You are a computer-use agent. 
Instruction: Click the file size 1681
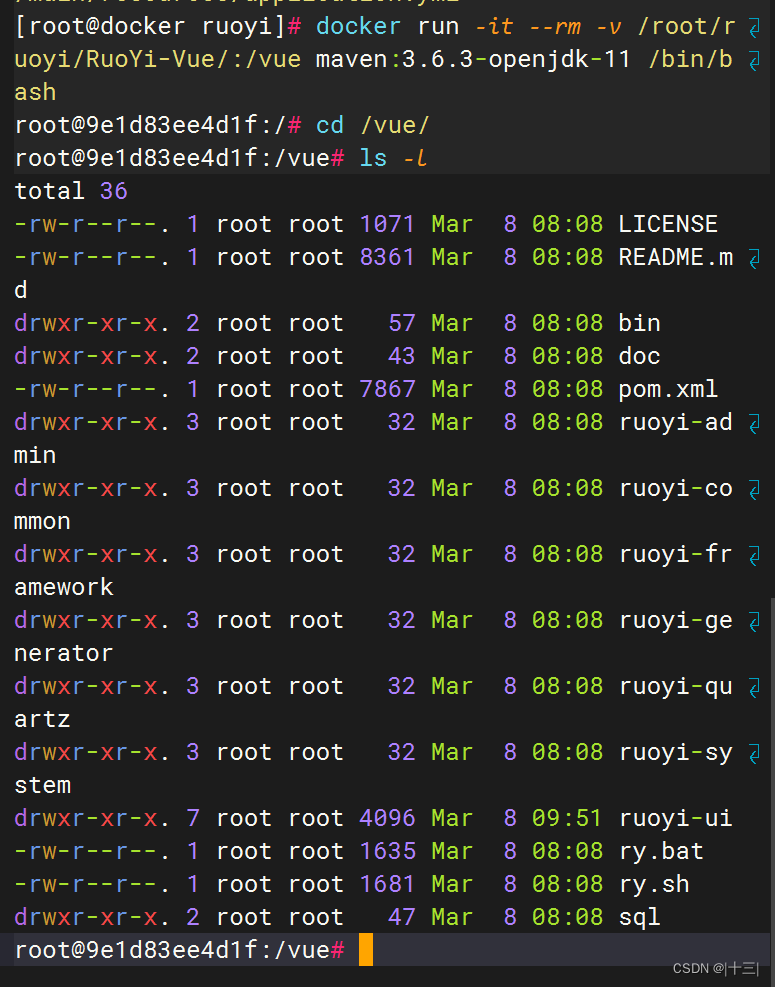pos(387,884)
